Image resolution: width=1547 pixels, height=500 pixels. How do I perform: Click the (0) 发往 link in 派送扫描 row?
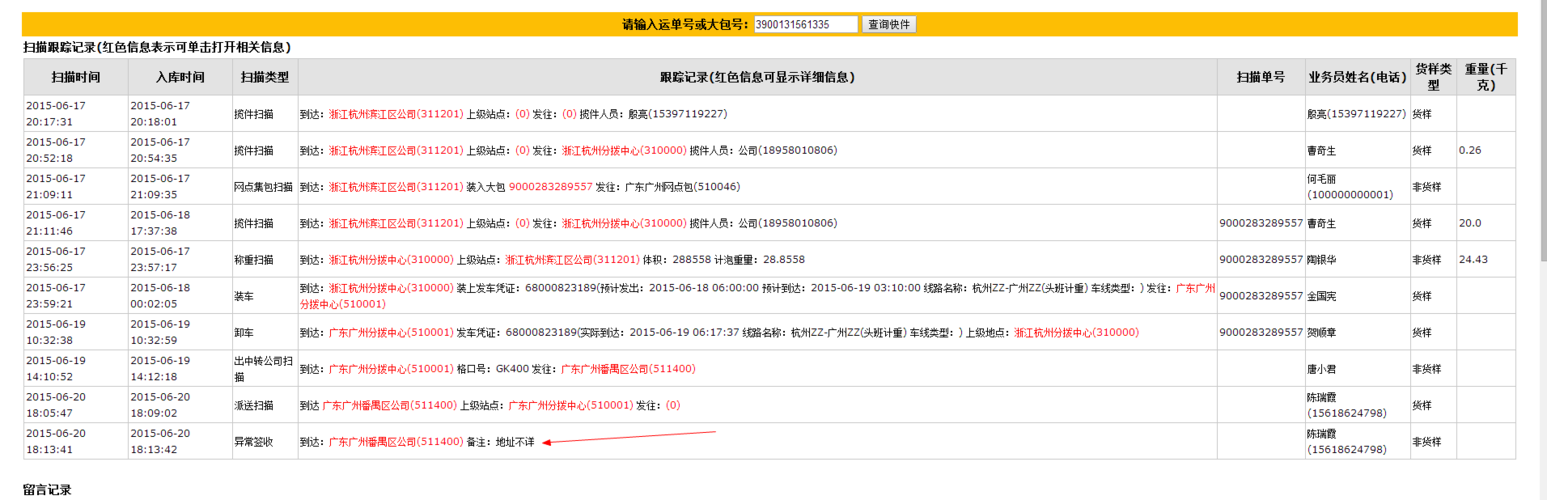point(673,405)
